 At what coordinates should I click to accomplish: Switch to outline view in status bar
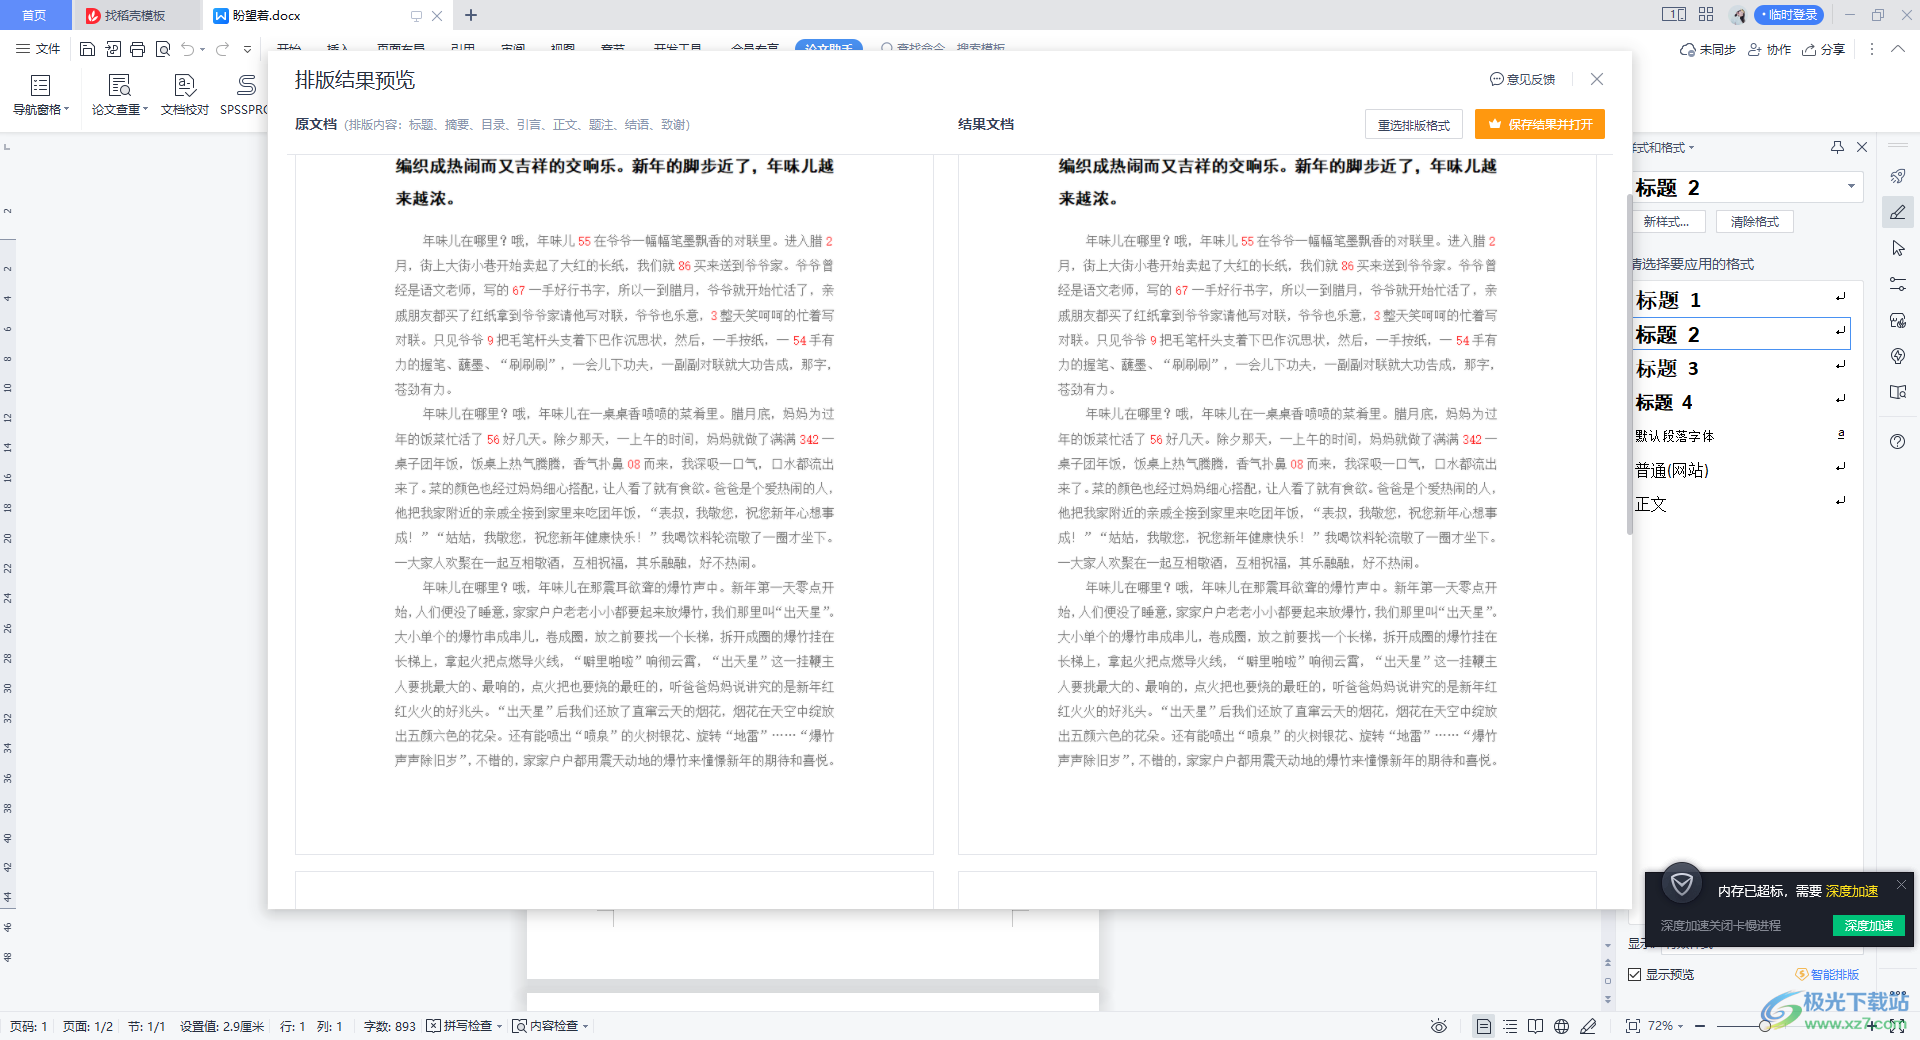tap(1510, 1026)
